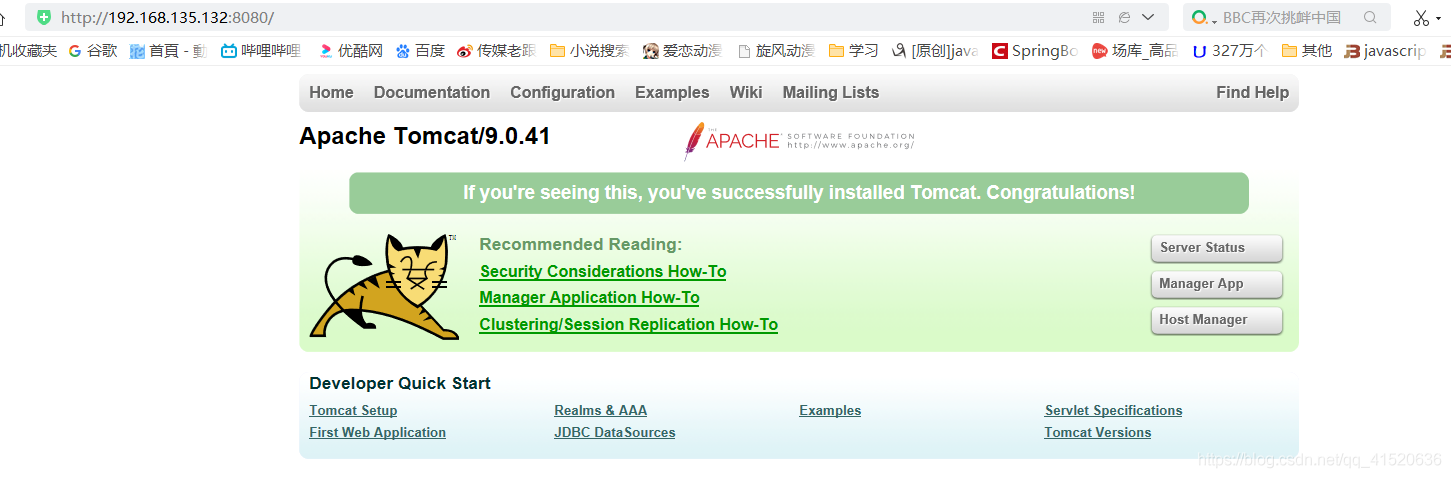The image size is (1451, 478).
Task: Click the Developer Quick Start heading
Action: click(400, 383)
